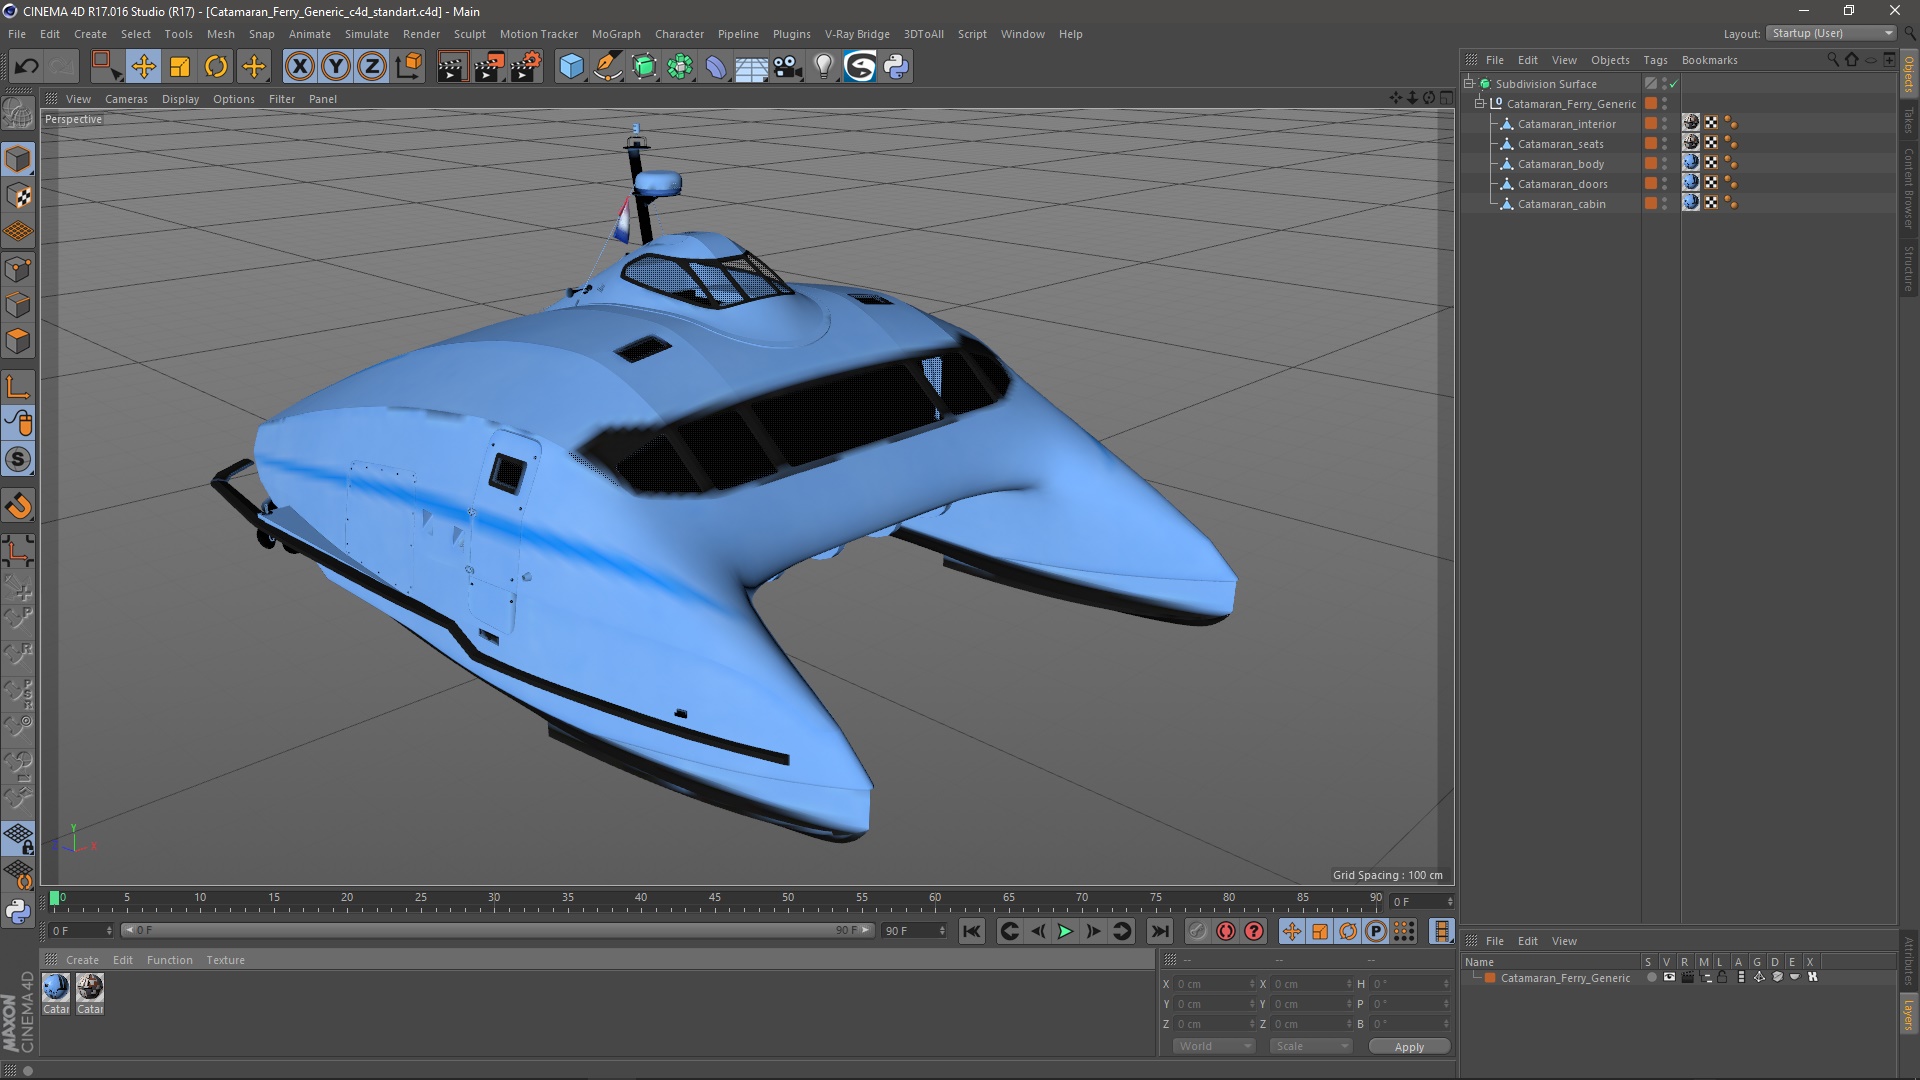
Task: Select the Catamaran_seats object
Action: coord(1560,144)
